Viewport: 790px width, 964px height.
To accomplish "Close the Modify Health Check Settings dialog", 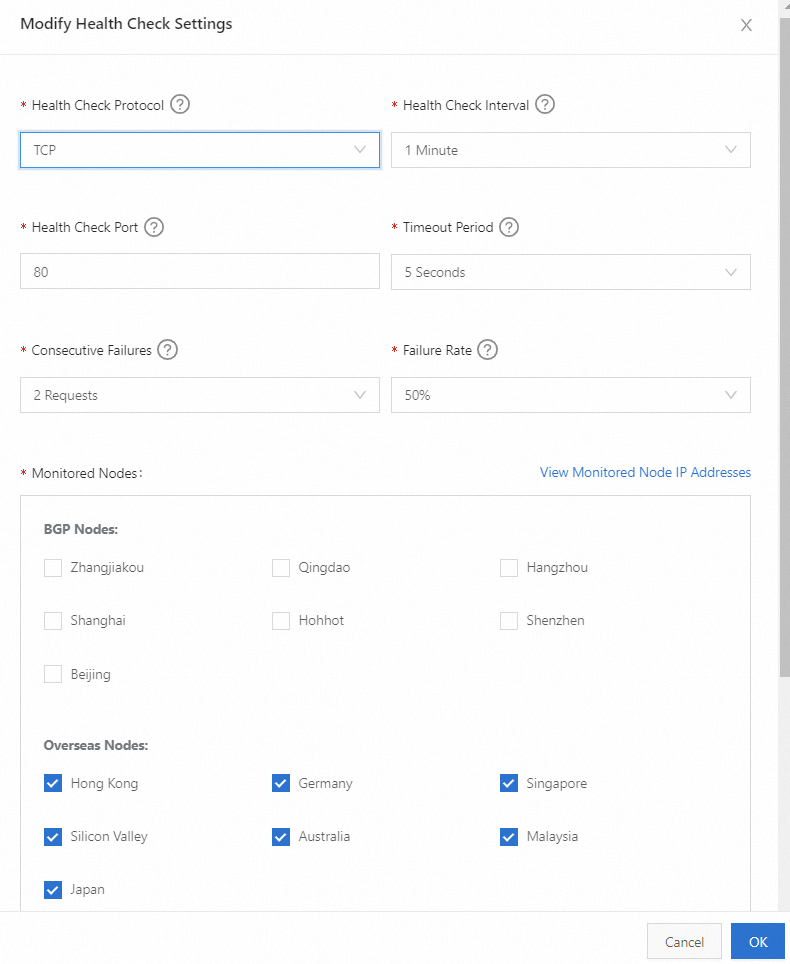I will 746,25.
